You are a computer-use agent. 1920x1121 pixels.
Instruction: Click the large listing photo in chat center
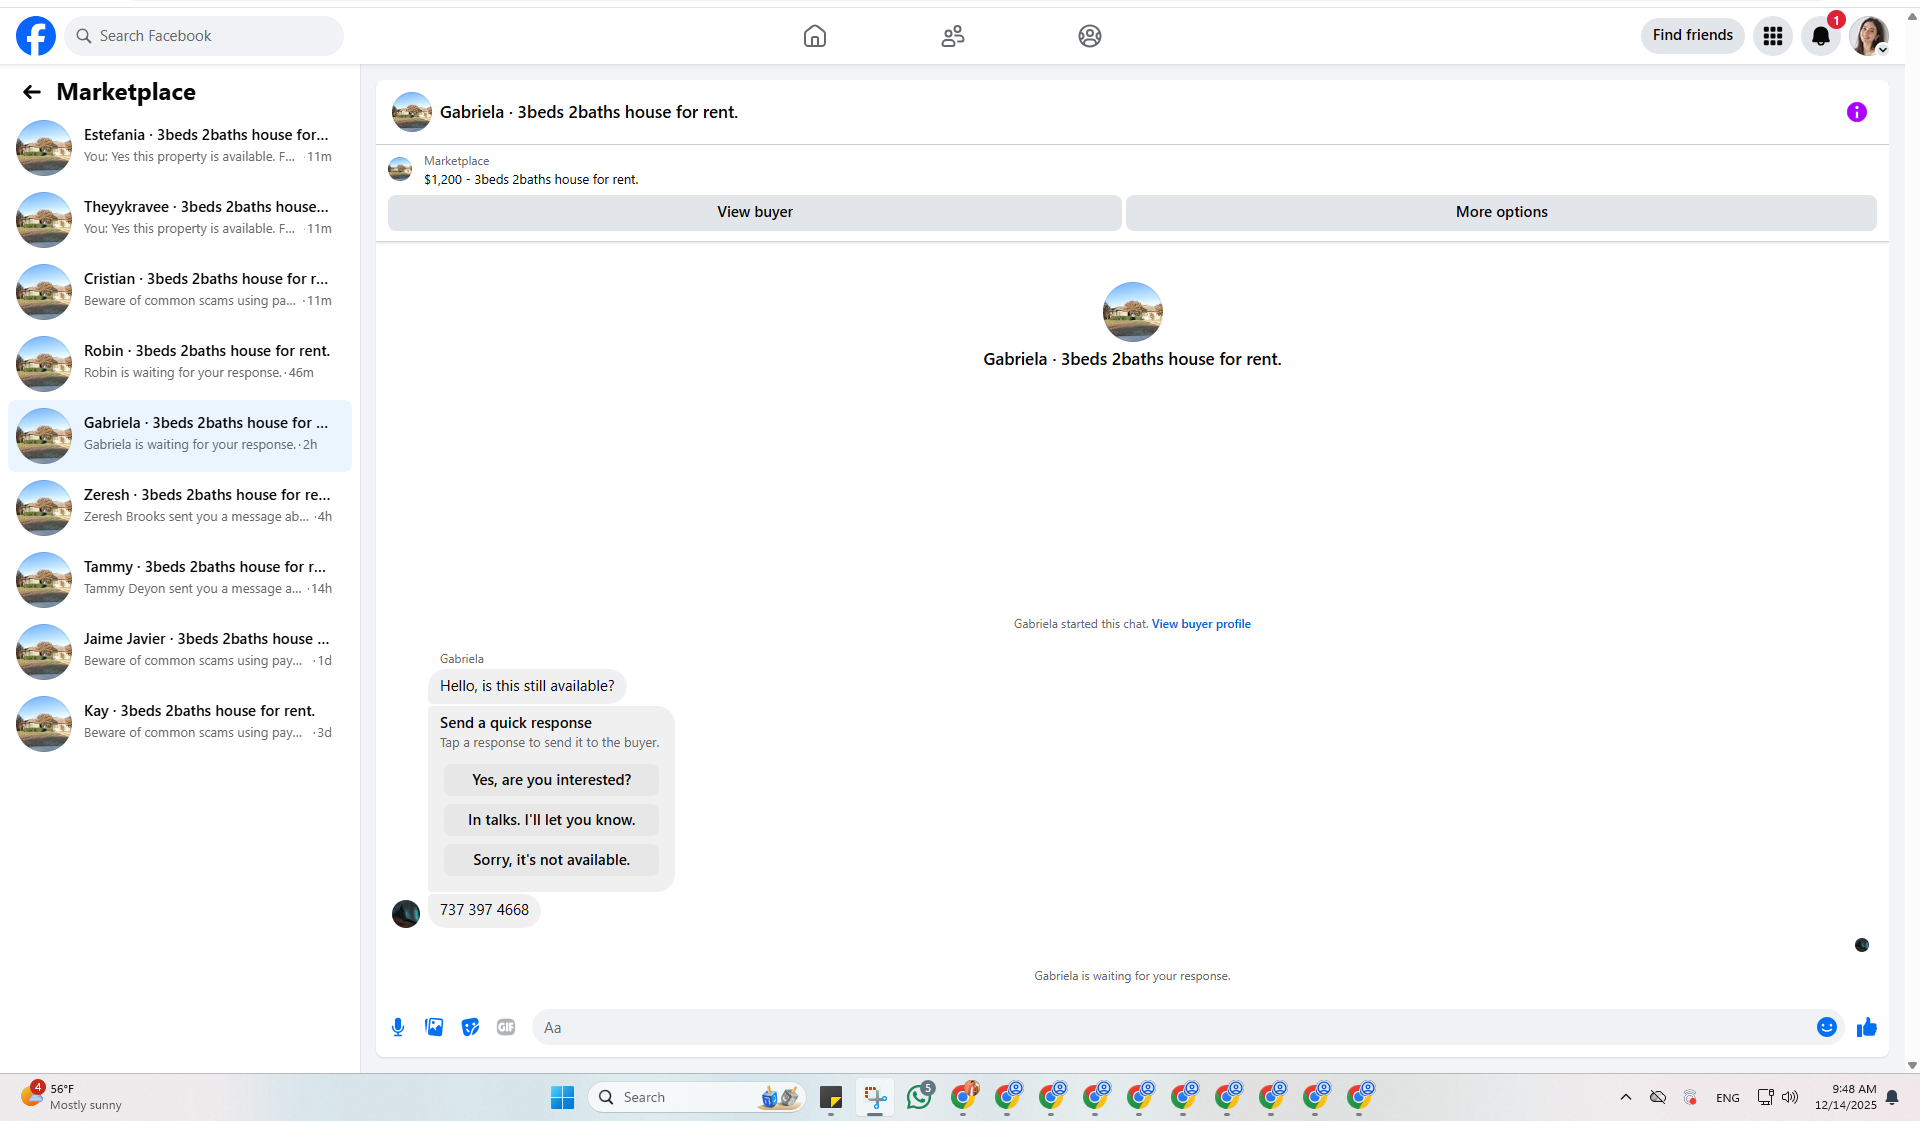point(1132,312)
